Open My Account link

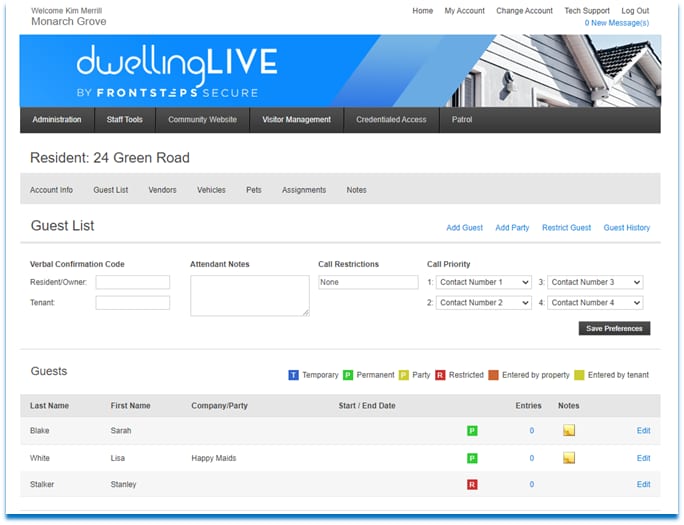click(465, 11)
